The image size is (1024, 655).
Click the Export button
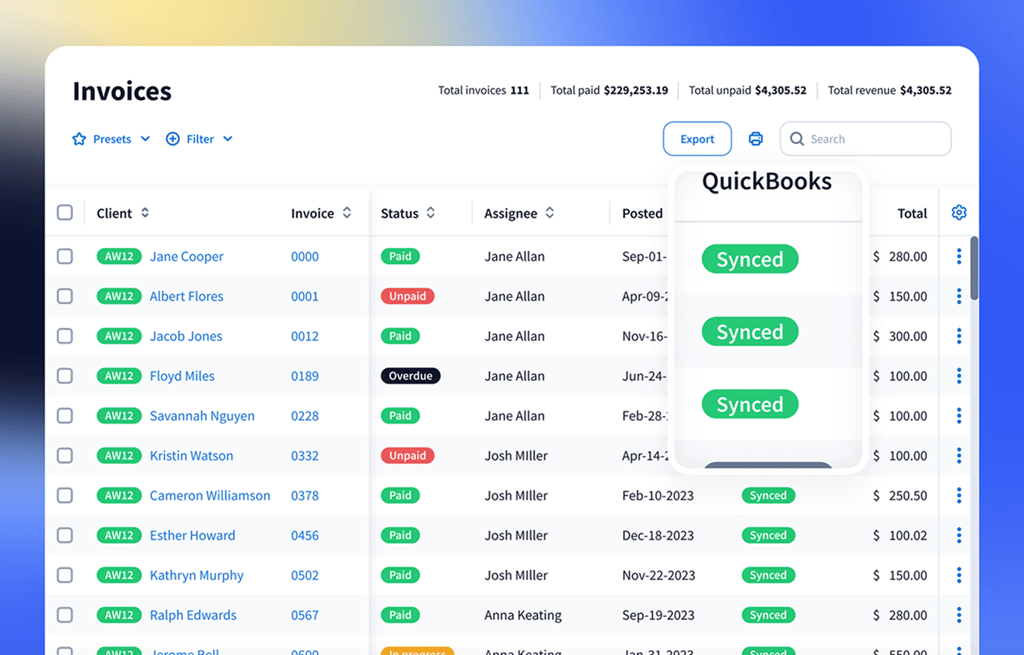pyautogui.click(x=697, y=139)
